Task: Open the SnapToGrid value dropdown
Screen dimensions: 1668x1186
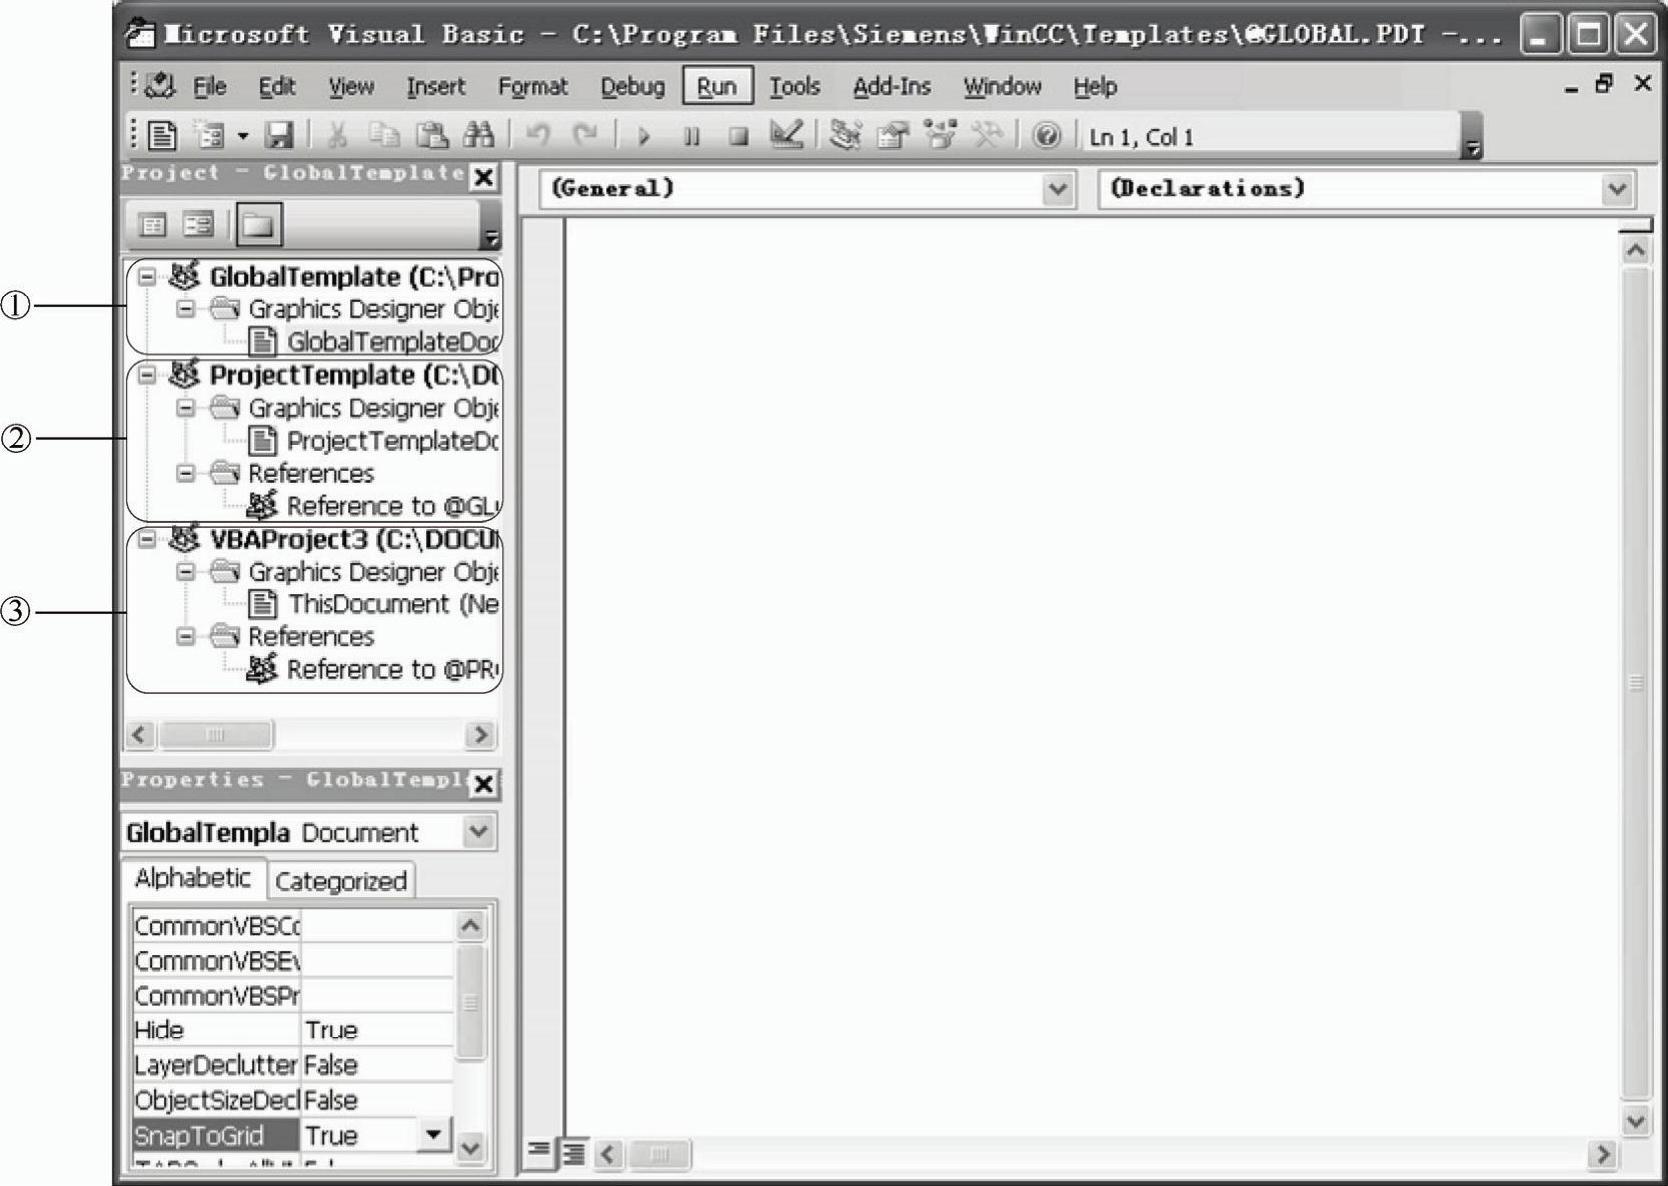Action: point(433,1134)
